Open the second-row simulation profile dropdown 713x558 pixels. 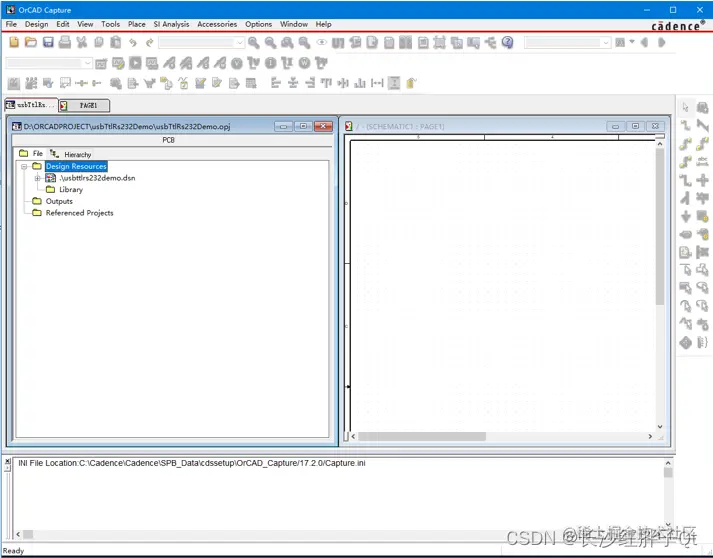point(49,63)
